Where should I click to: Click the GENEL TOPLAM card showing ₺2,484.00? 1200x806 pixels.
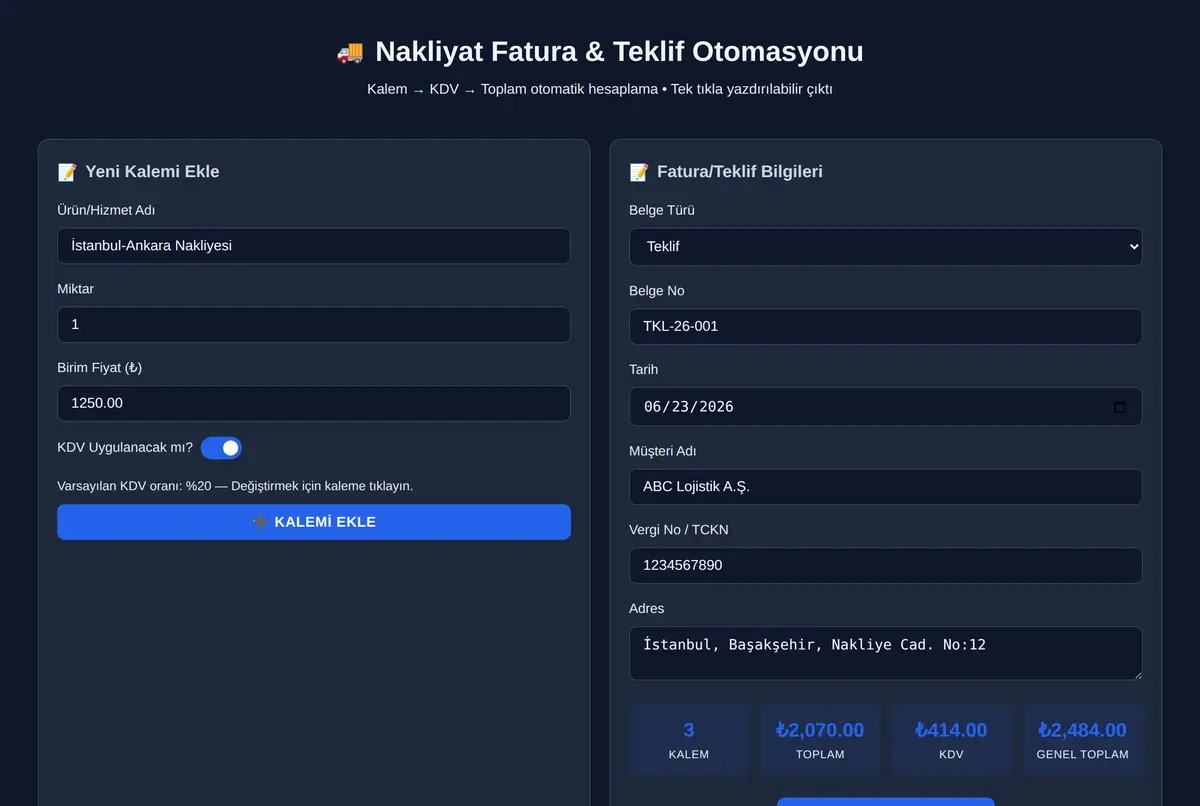point(1082,740)
